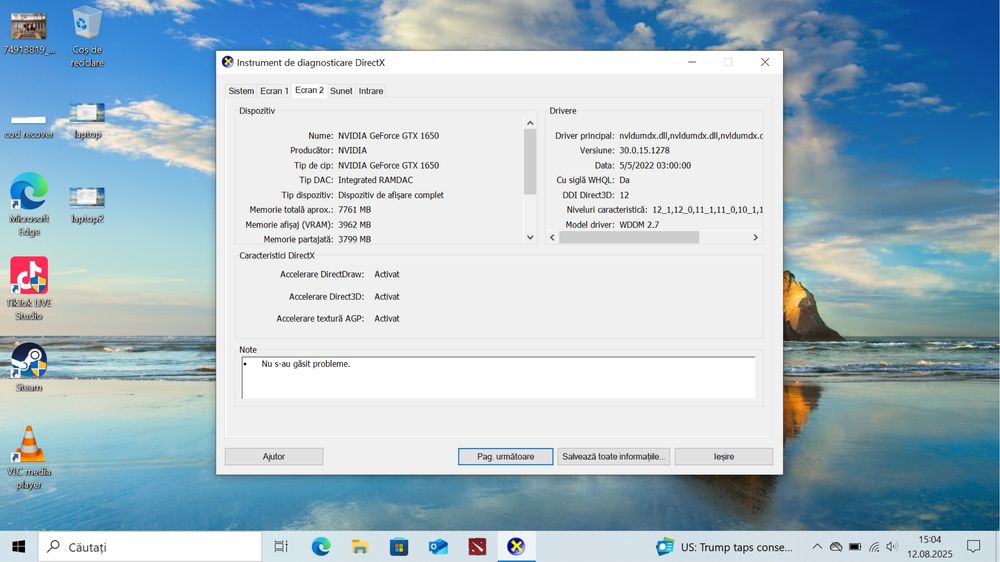Click the VRAM value 3962 MB

coord(355,225)
